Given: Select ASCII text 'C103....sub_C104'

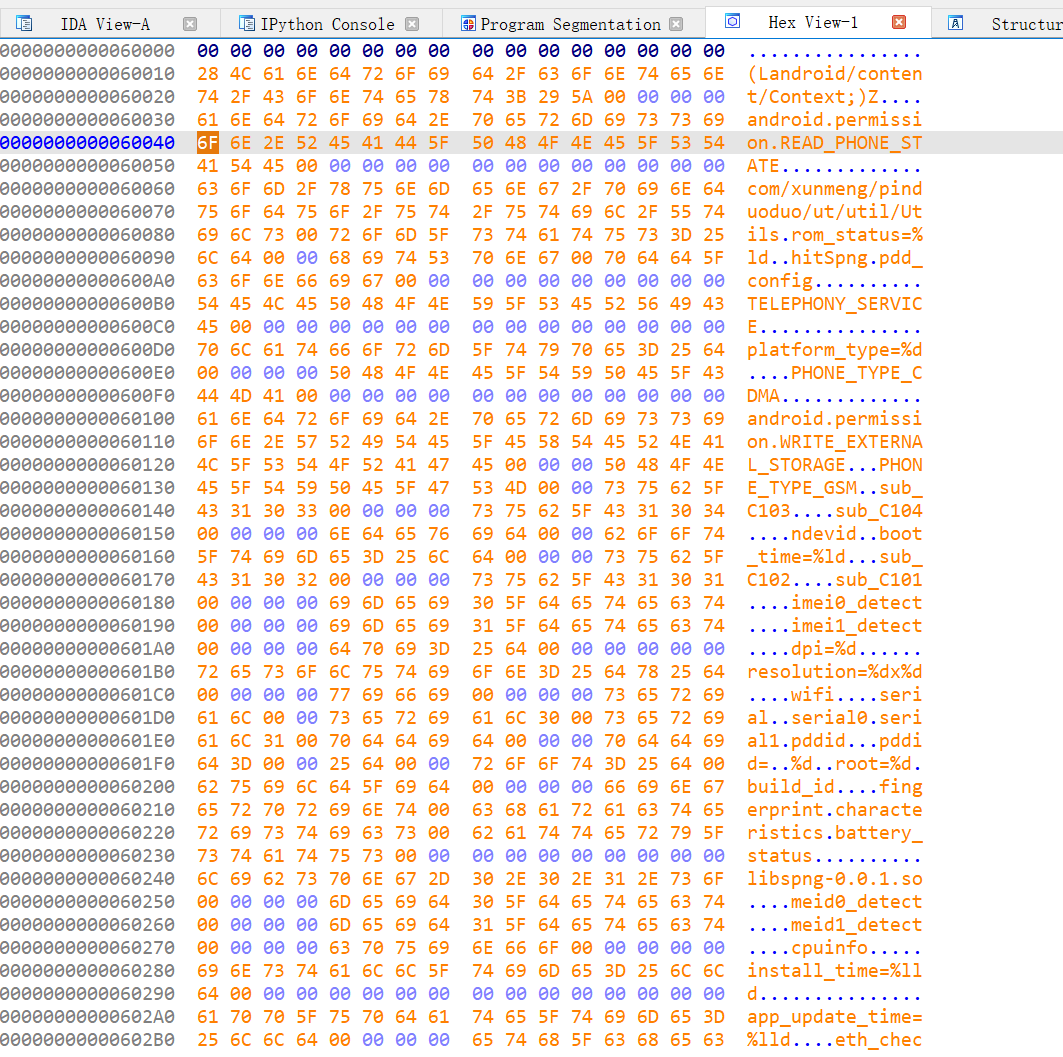Looking at the screenshot, I should point(835,511).
